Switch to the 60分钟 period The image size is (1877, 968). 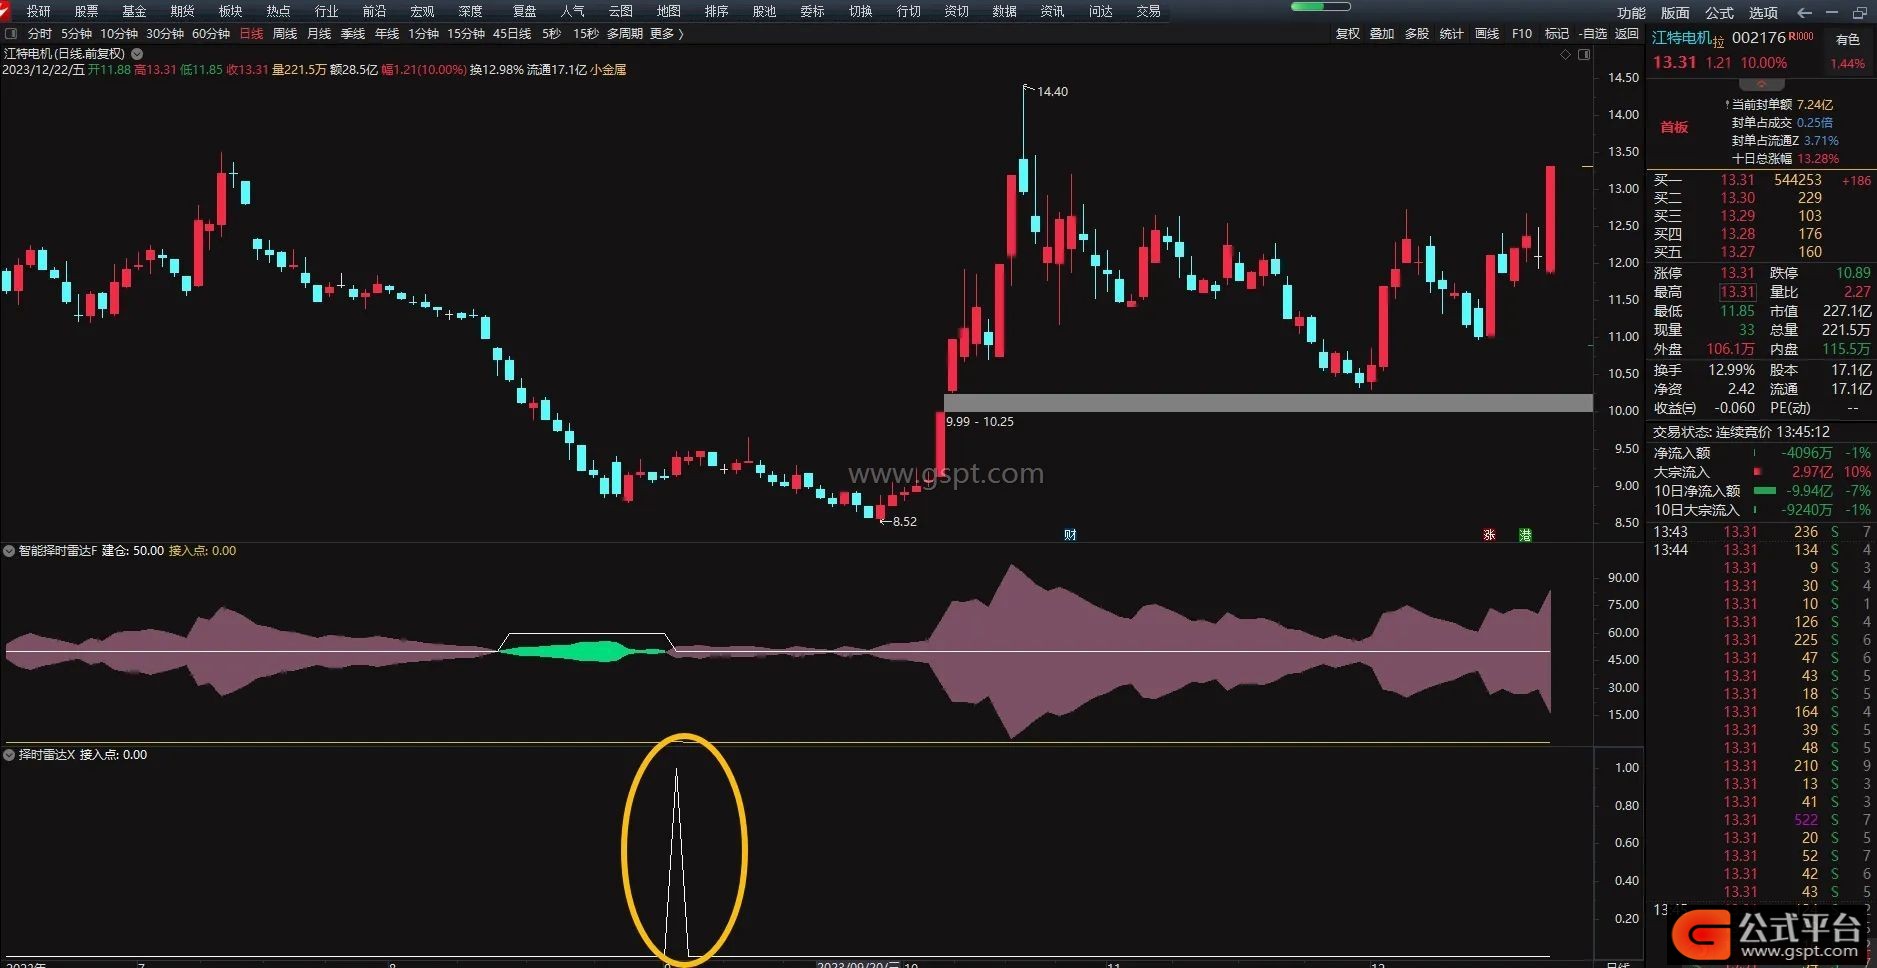pyautogui.click(x=211, y=34)
